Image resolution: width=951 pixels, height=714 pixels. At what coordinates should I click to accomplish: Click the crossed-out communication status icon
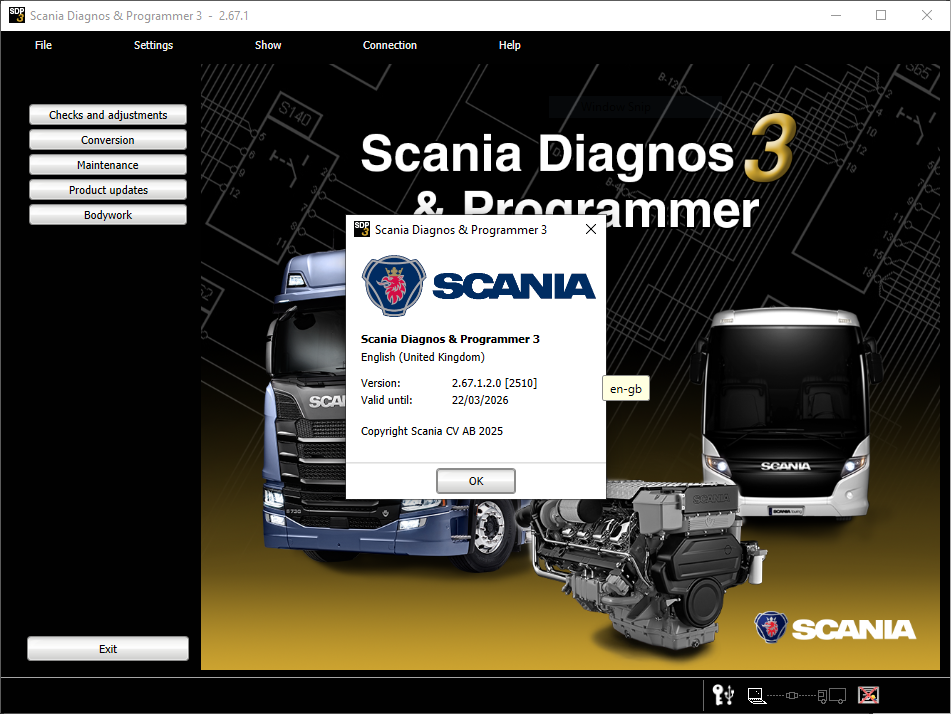(x=867, y=695)
